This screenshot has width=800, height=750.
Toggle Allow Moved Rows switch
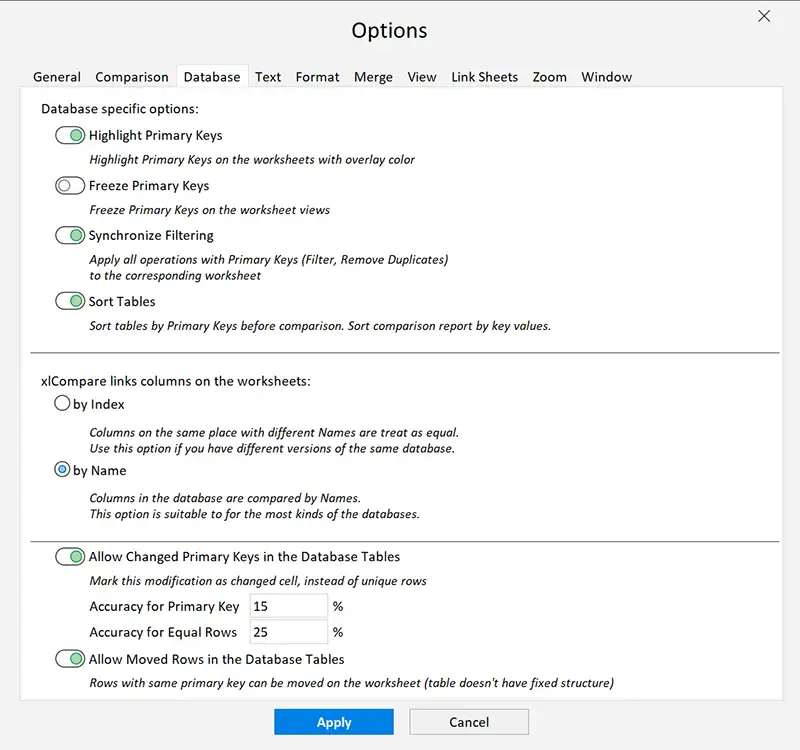[x=70, y=659]
